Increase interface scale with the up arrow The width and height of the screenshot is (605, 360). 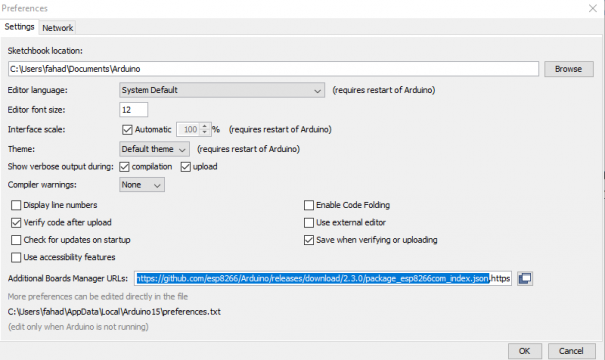click(x=205, y=126)
